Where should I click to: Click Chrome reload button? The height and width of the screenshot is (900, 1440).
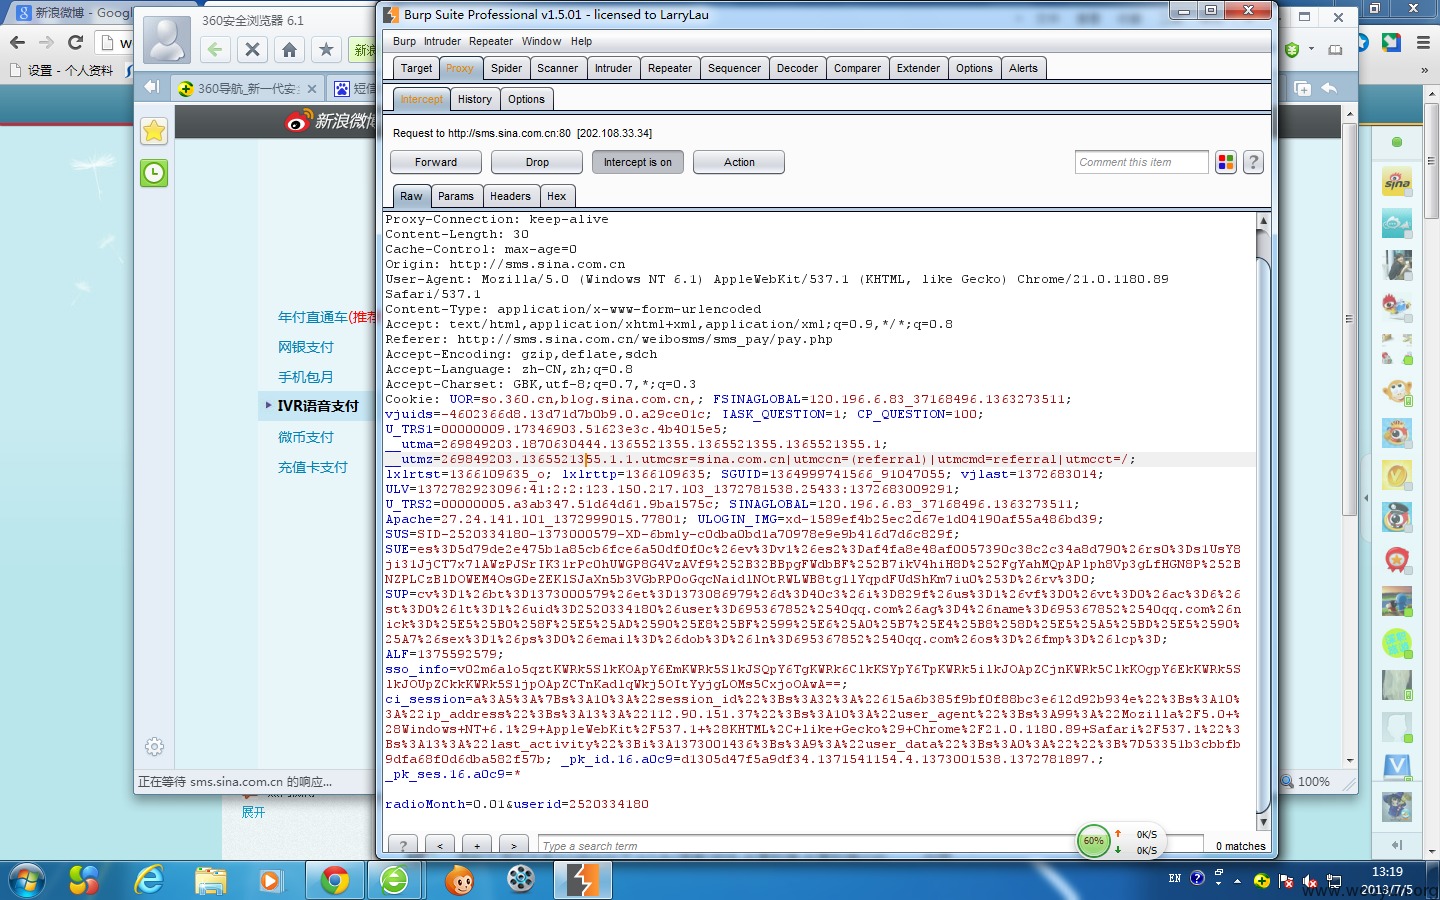click(x=75, y=42)
